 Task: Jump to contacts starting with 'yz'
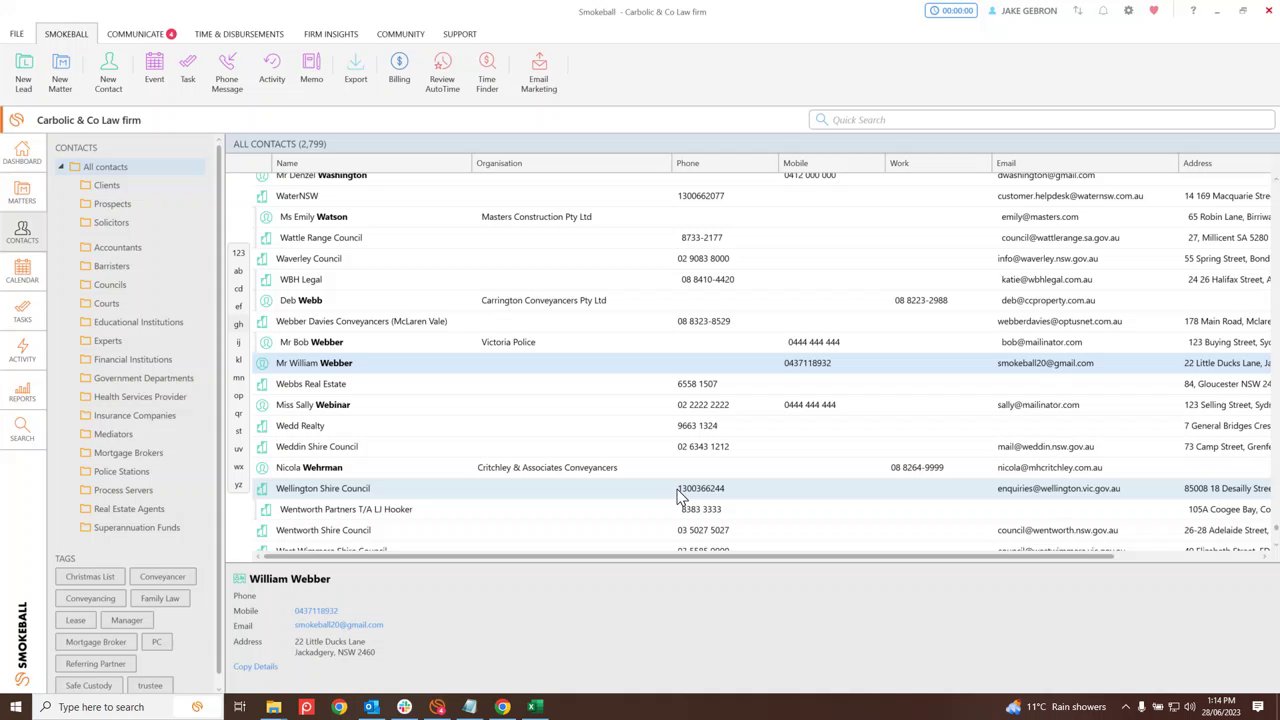[238, 485]
